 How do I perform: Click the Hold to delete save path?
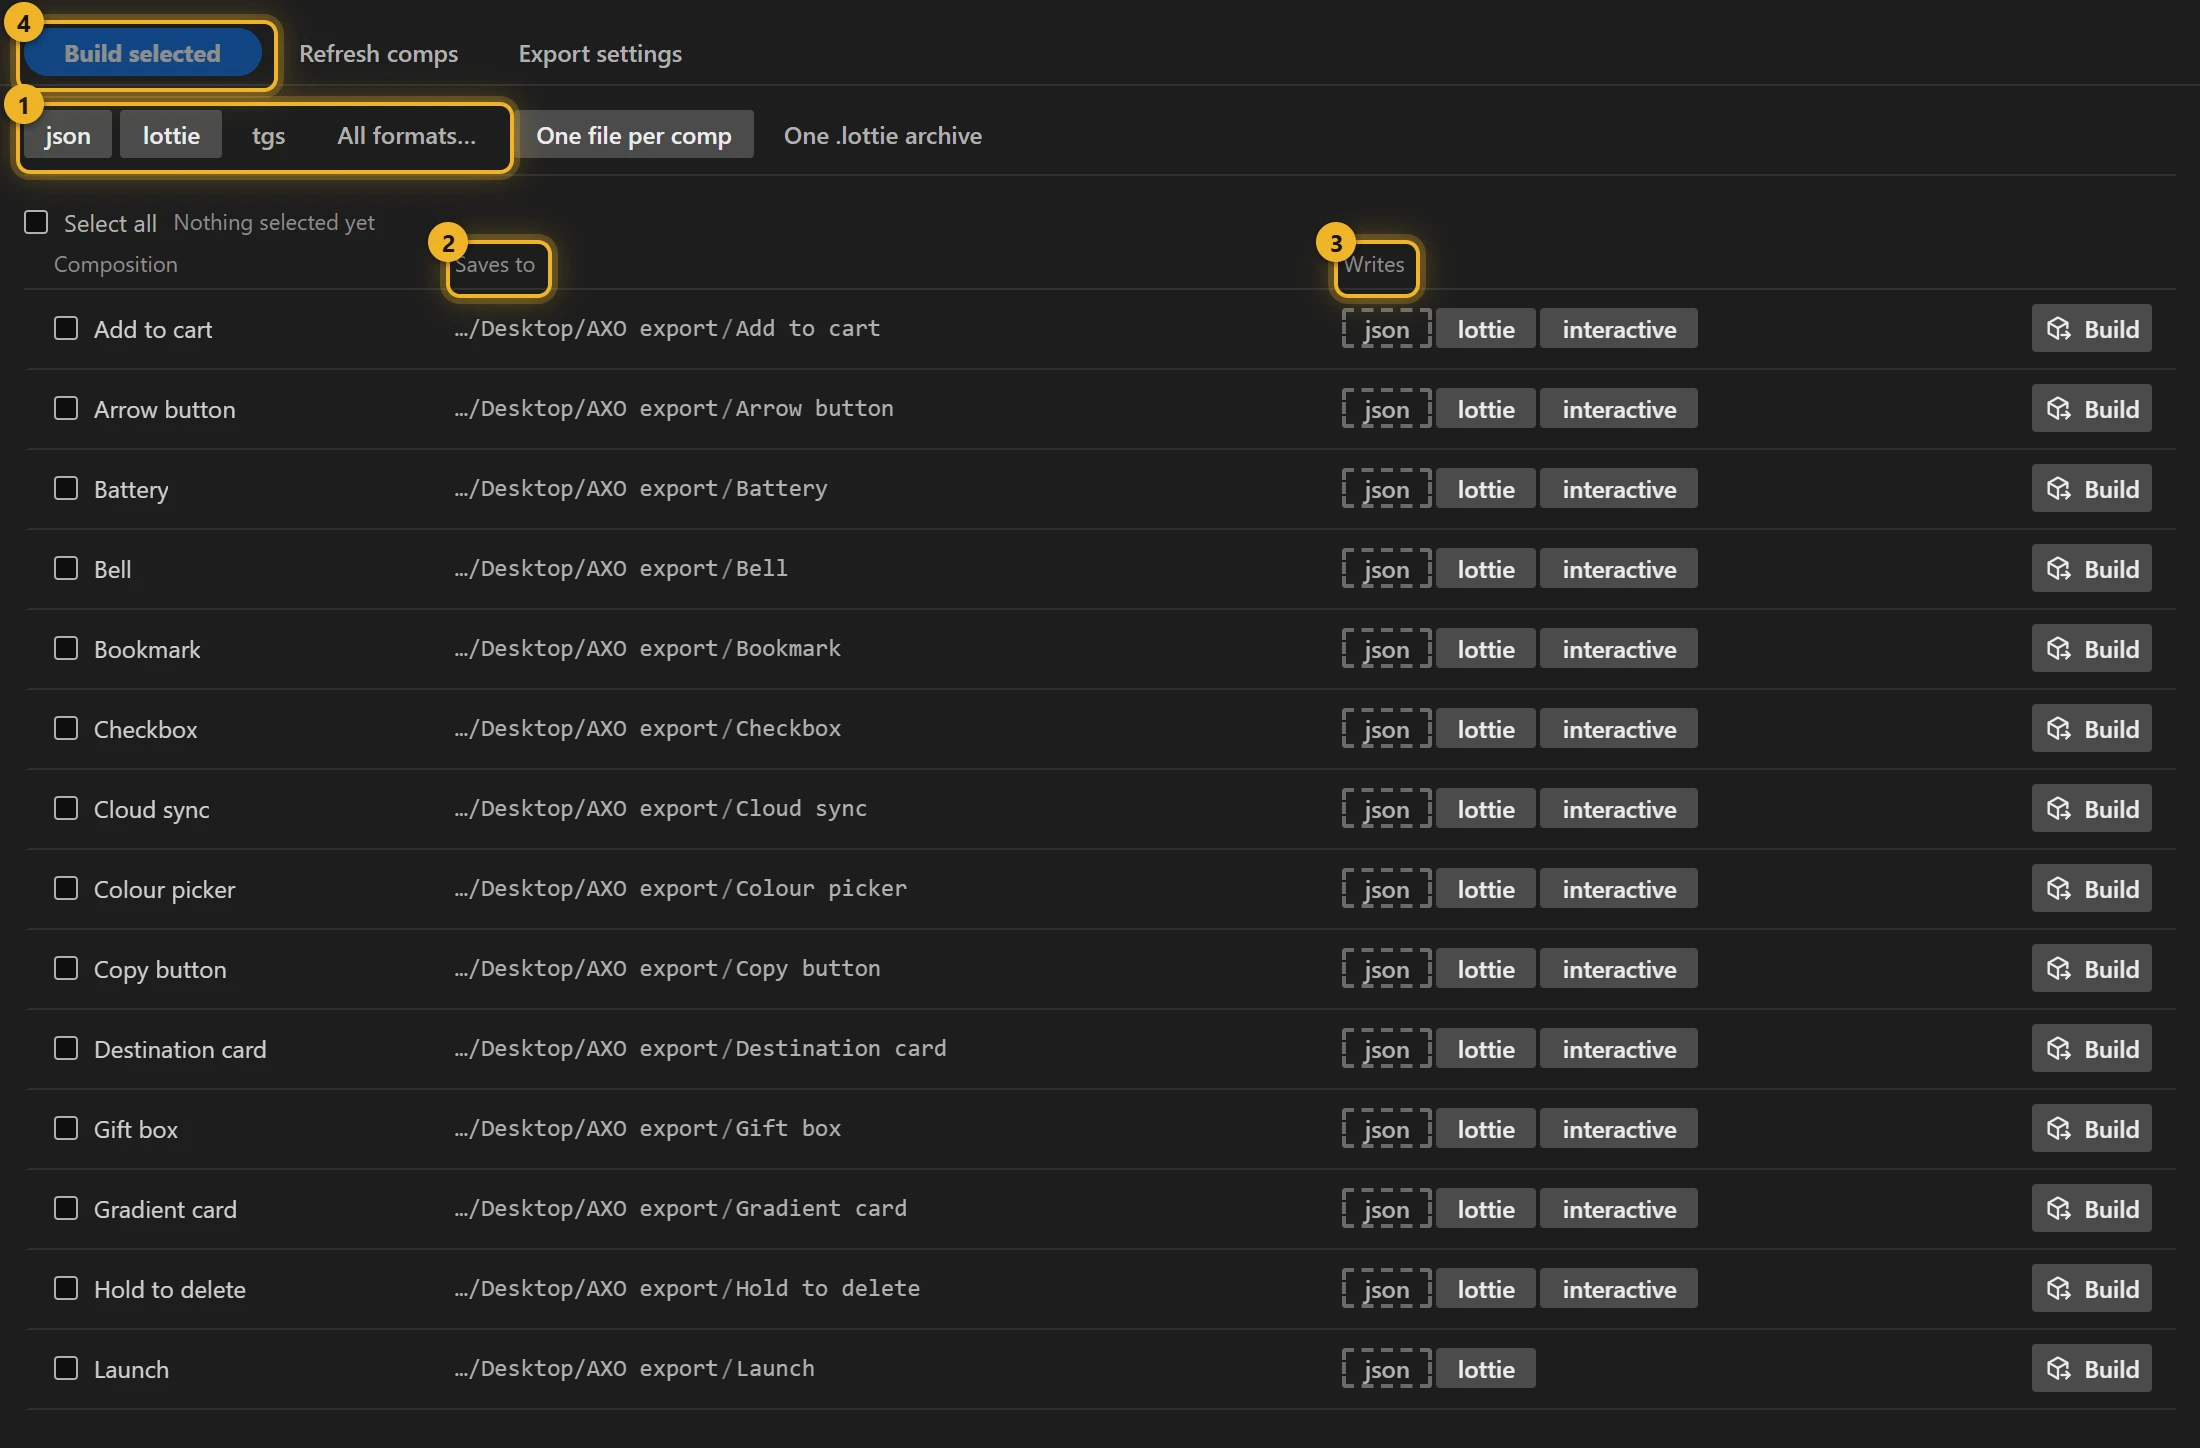click(687, 1288)
